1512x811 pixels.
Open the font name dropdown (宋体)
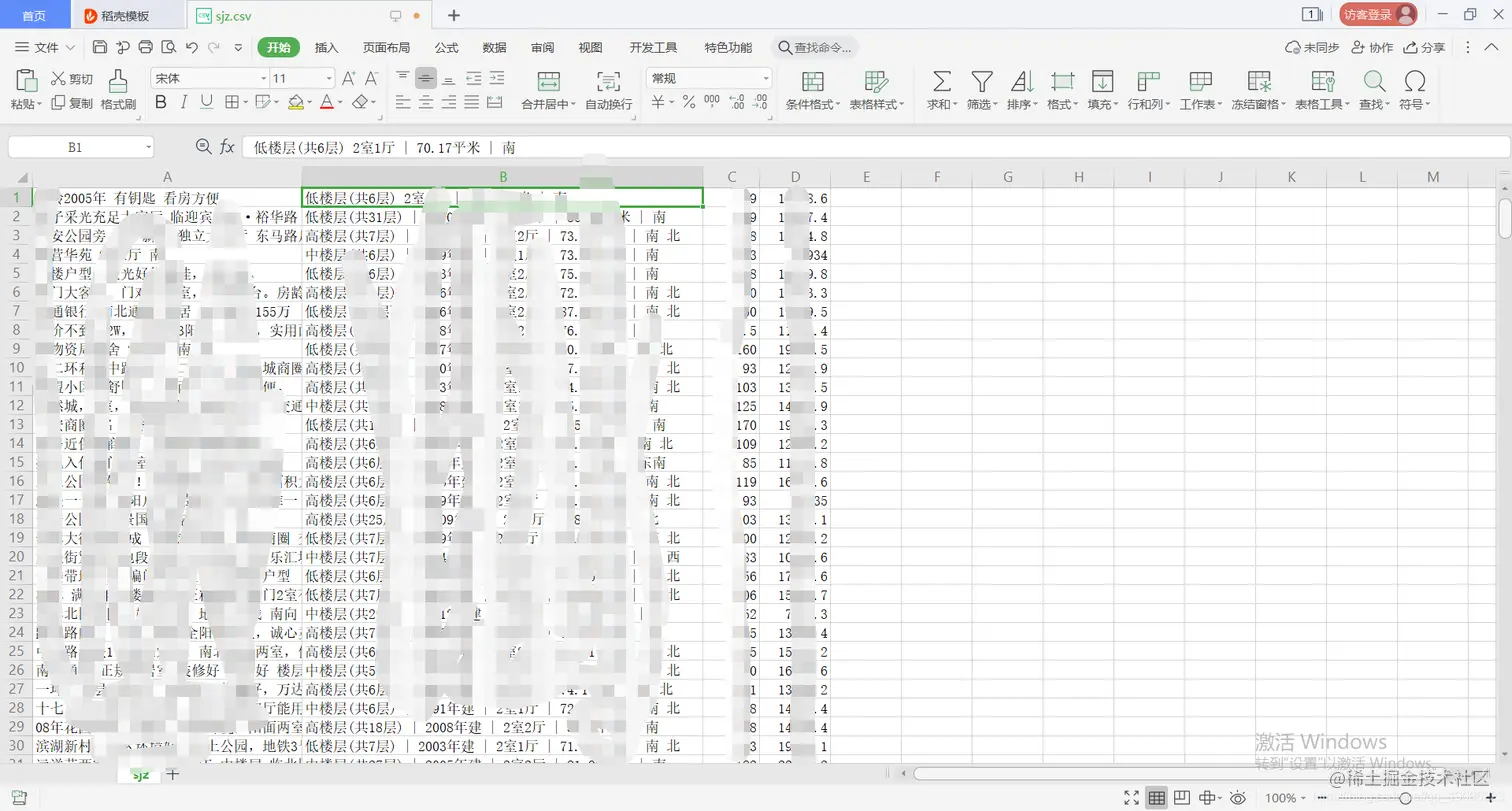pos(264,78)
